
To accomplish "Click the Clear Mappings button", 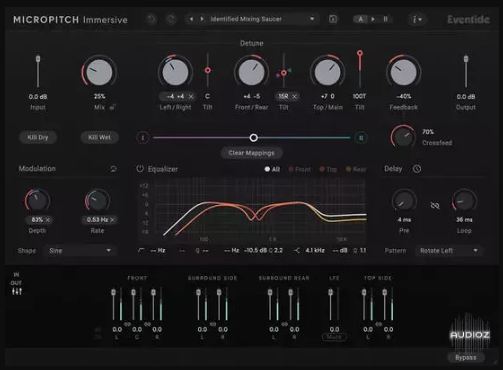I will click(251, 153).
